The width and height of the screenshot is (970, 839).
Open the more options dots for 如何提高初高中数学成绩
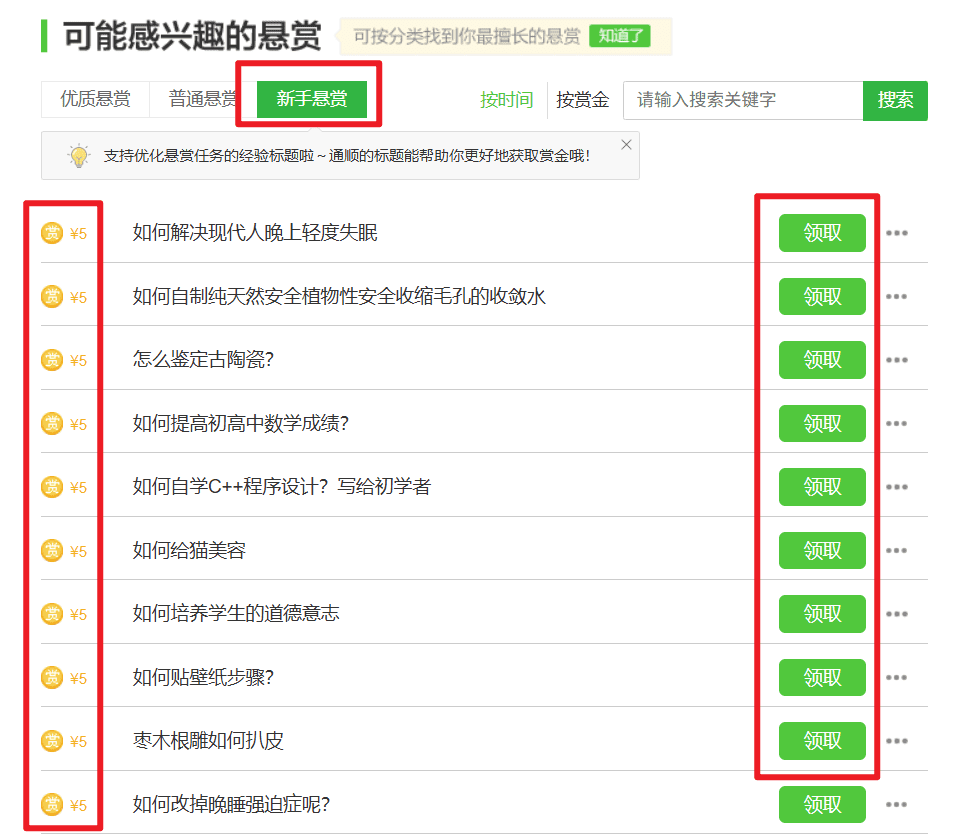[x=897, y=424]
